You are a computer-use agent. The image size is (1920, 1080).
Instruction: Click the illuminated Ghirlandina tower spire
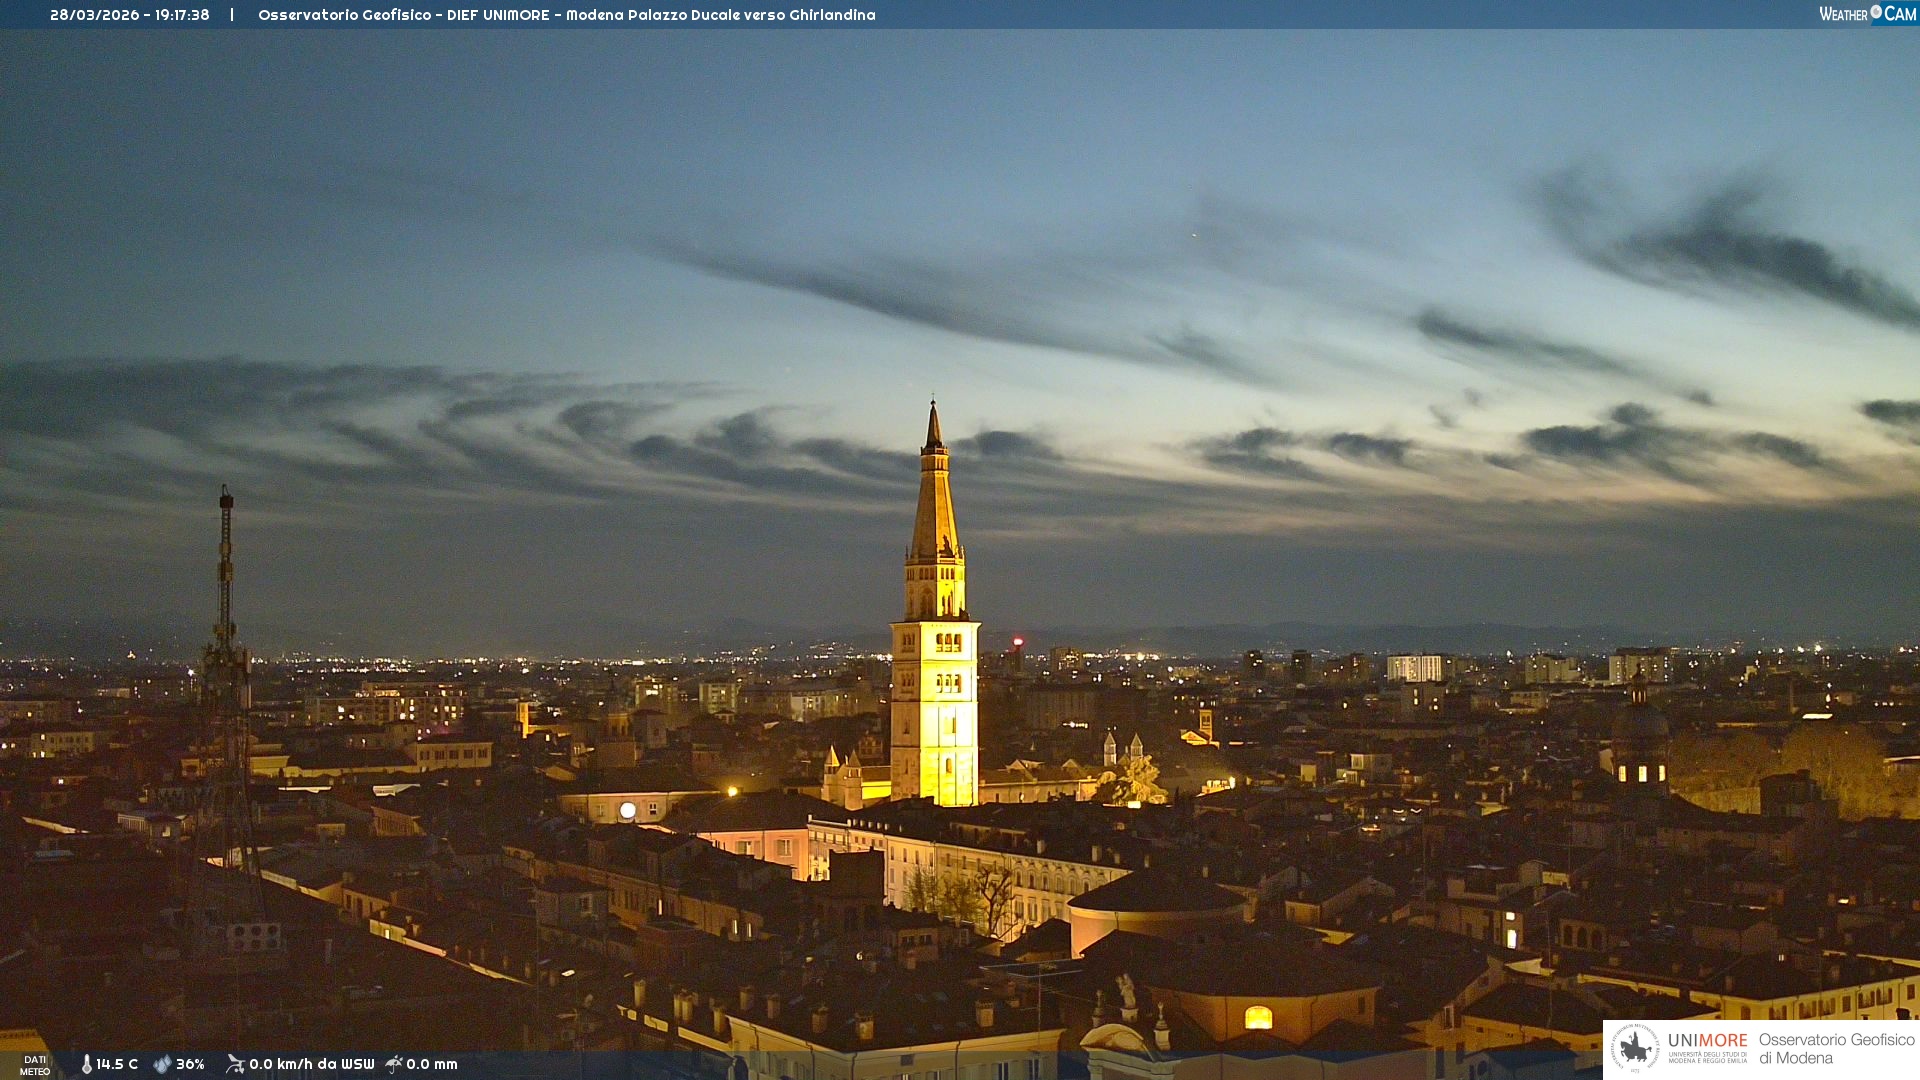(934, 500)
